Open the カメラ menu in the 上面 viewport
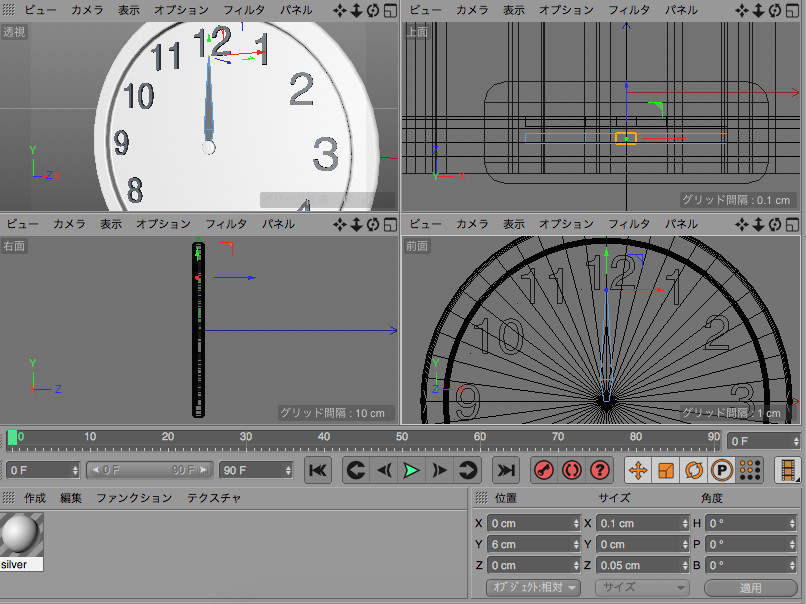806x604 pixels. pos(472,10)
